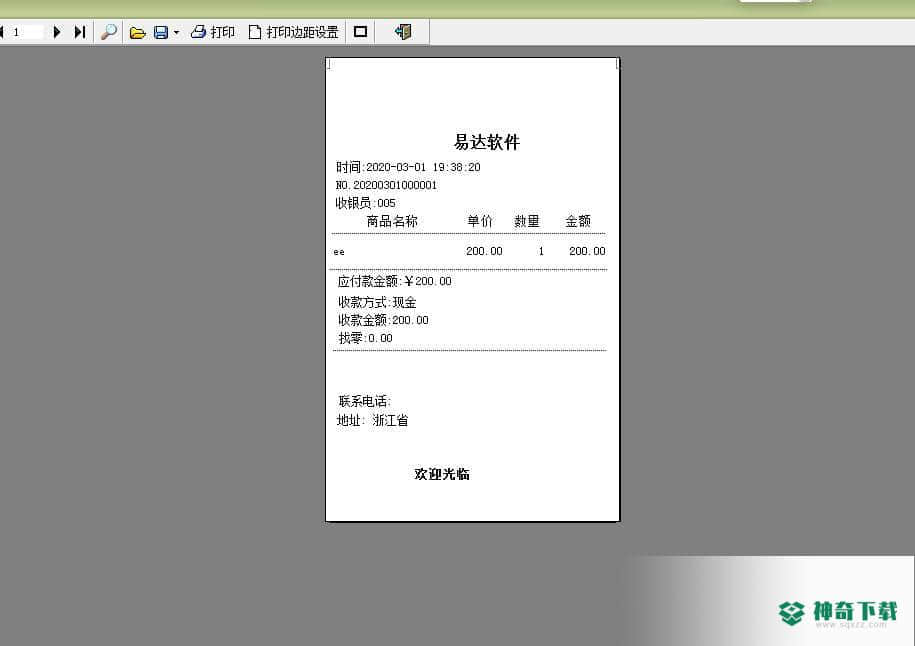Jump to the last preview page
Image resolution: width=915 pixels, height=646 pixels.
click(80, 32)
